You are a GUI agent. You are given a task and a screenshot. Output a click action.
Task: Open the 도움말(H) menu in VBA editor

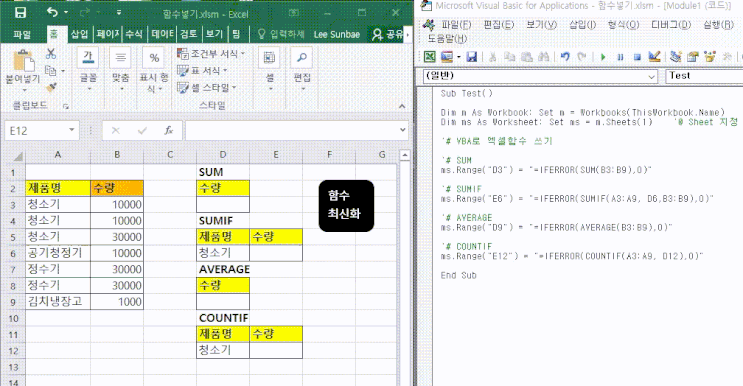point(447,39)
